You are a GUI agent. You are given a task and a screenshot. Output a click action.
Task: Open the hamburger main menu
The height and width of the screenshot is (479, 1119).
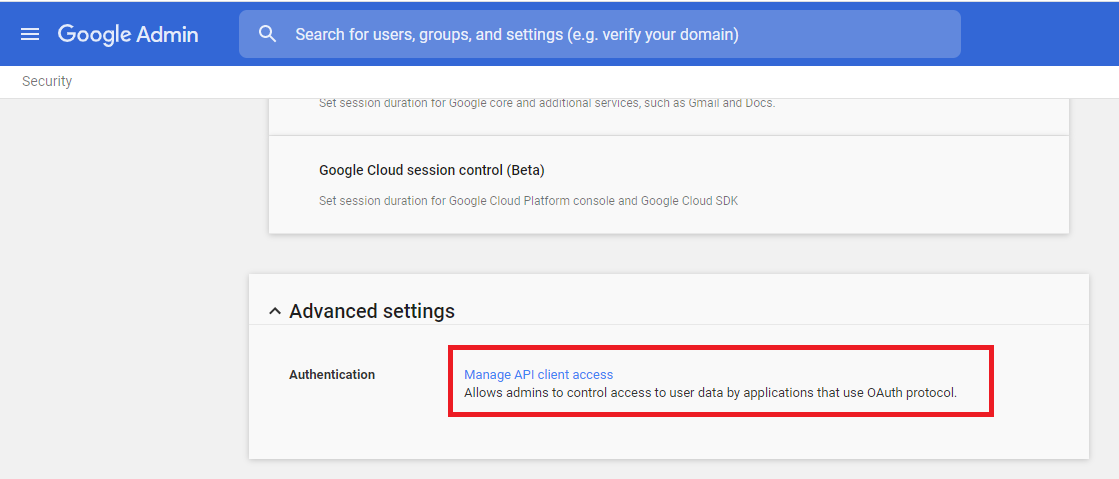click(30, 34)
